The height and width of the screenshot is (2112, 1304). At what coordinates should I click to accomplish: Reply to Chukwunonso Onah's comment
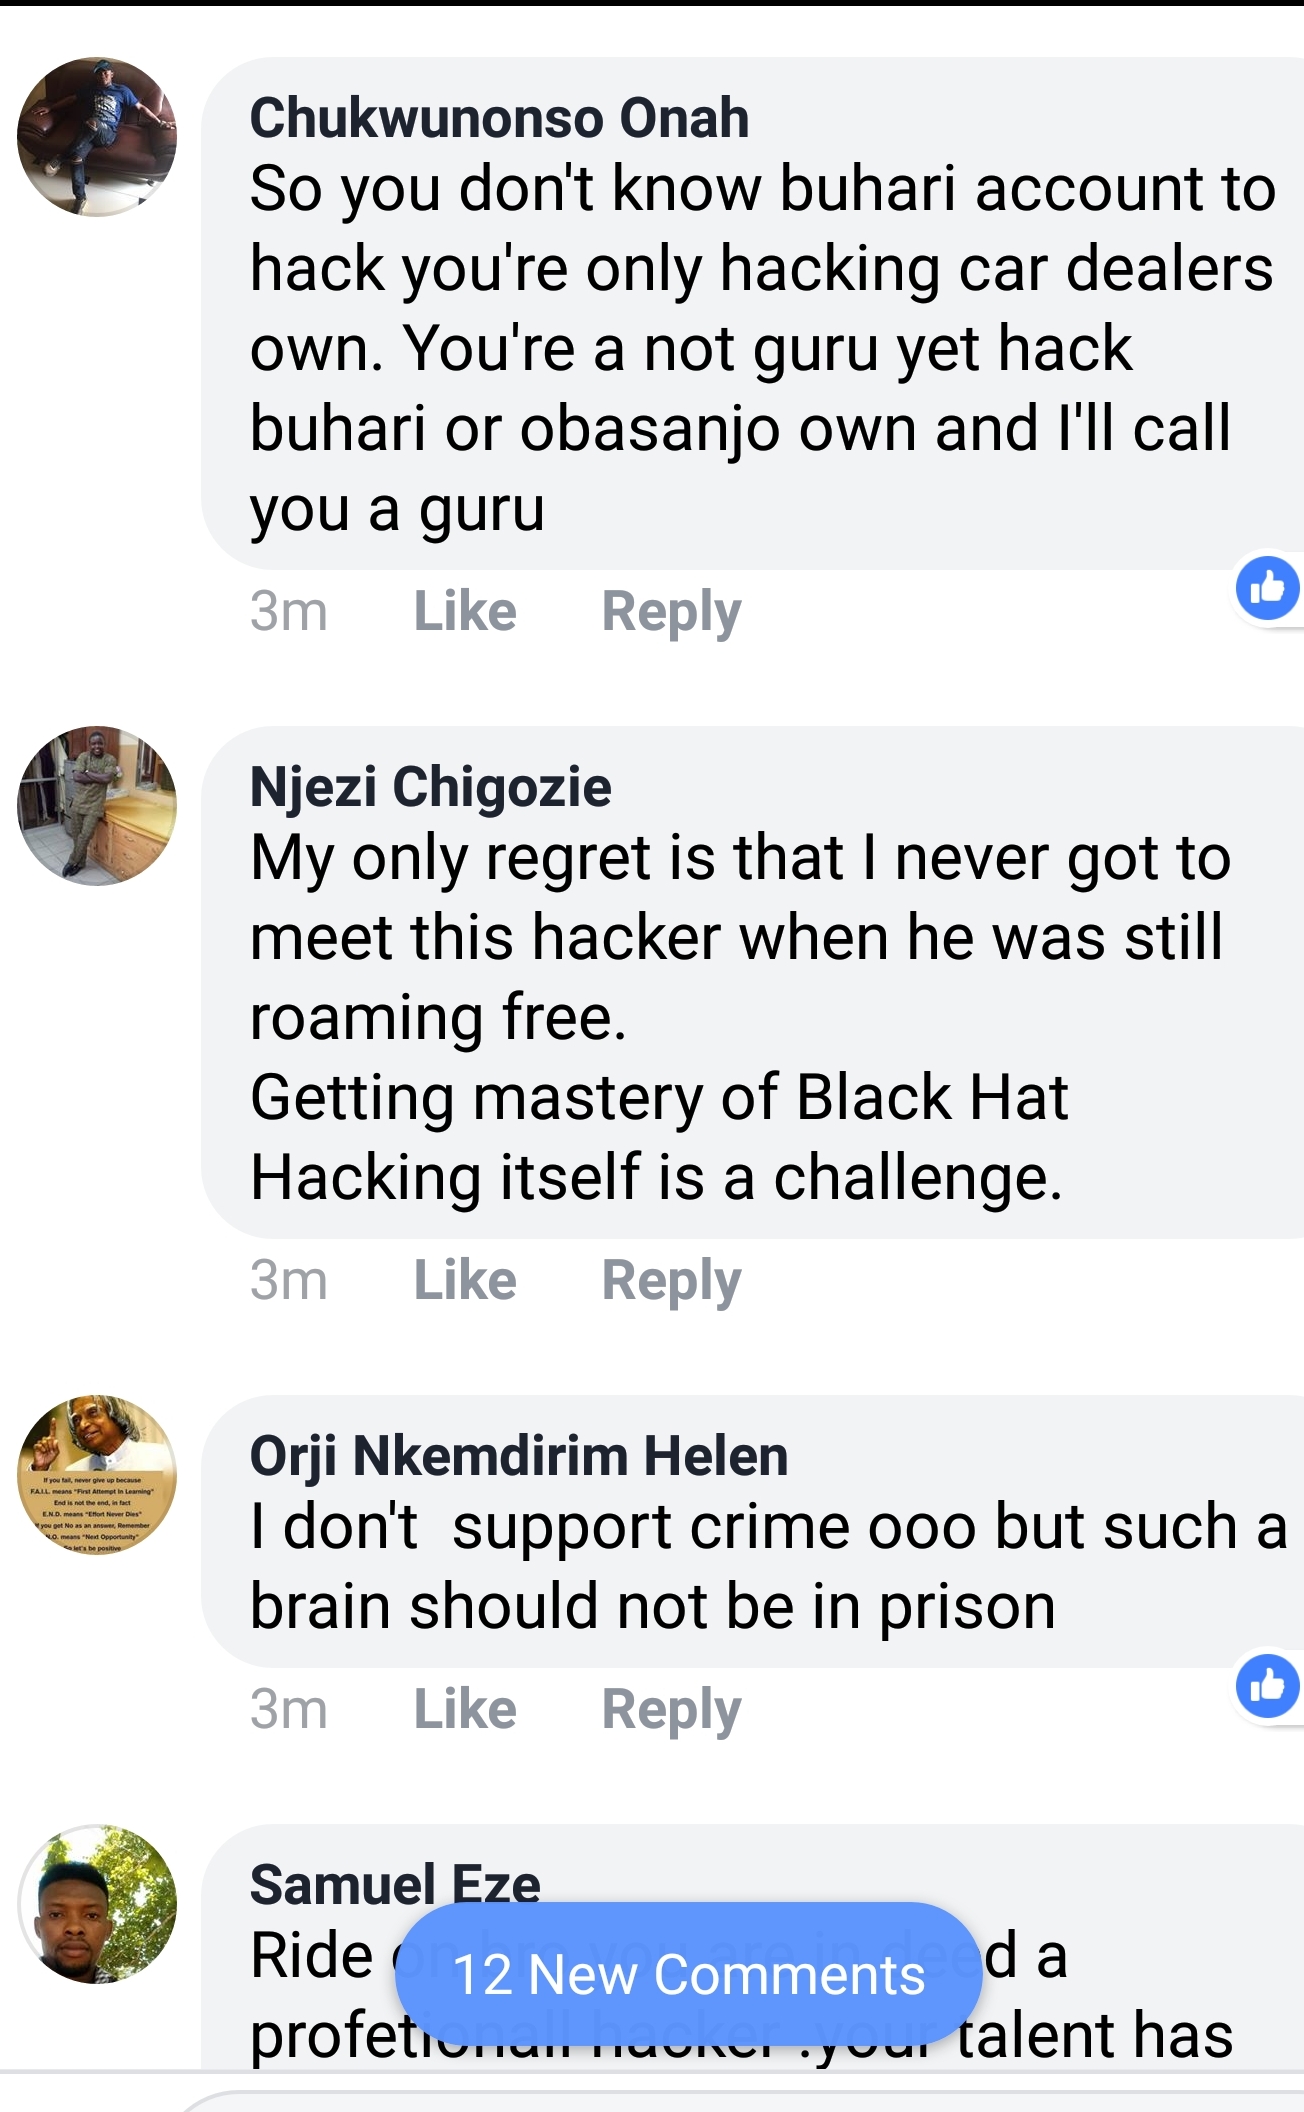click(x=671, y=611)
